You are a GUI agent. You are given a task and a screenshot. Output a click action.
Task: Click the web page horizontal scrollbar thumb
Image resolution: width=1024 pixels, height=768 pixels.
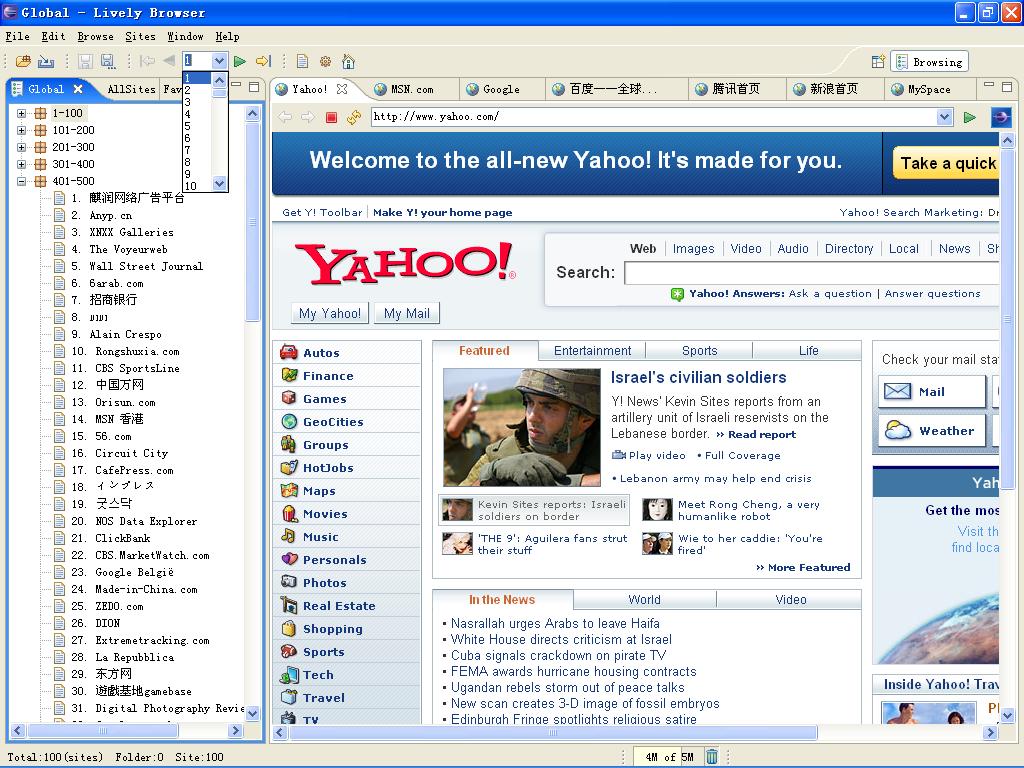pos(553,733)
